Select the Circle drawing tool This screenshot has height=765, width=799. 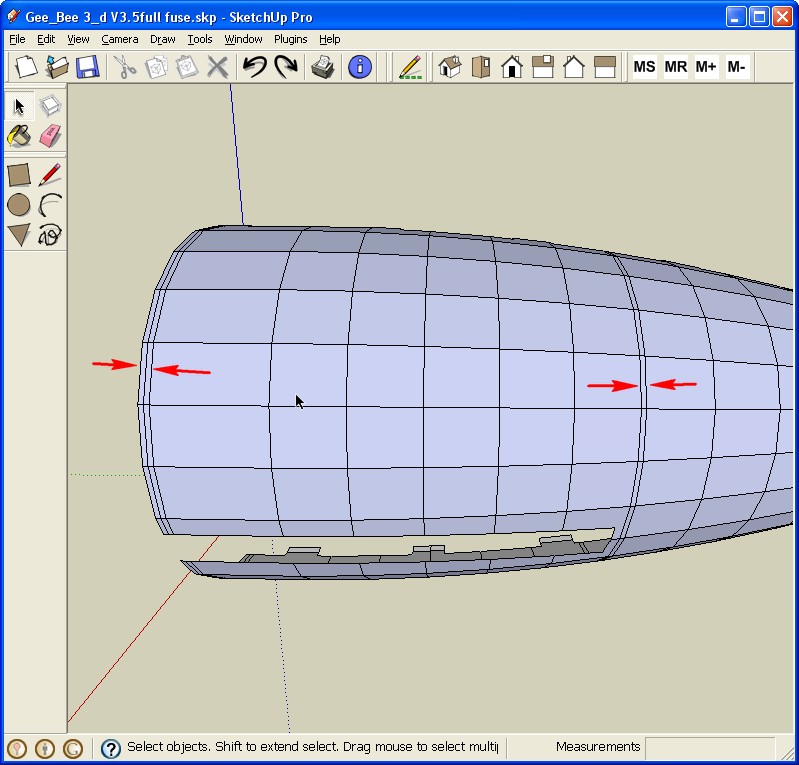[x=19, y=205]
